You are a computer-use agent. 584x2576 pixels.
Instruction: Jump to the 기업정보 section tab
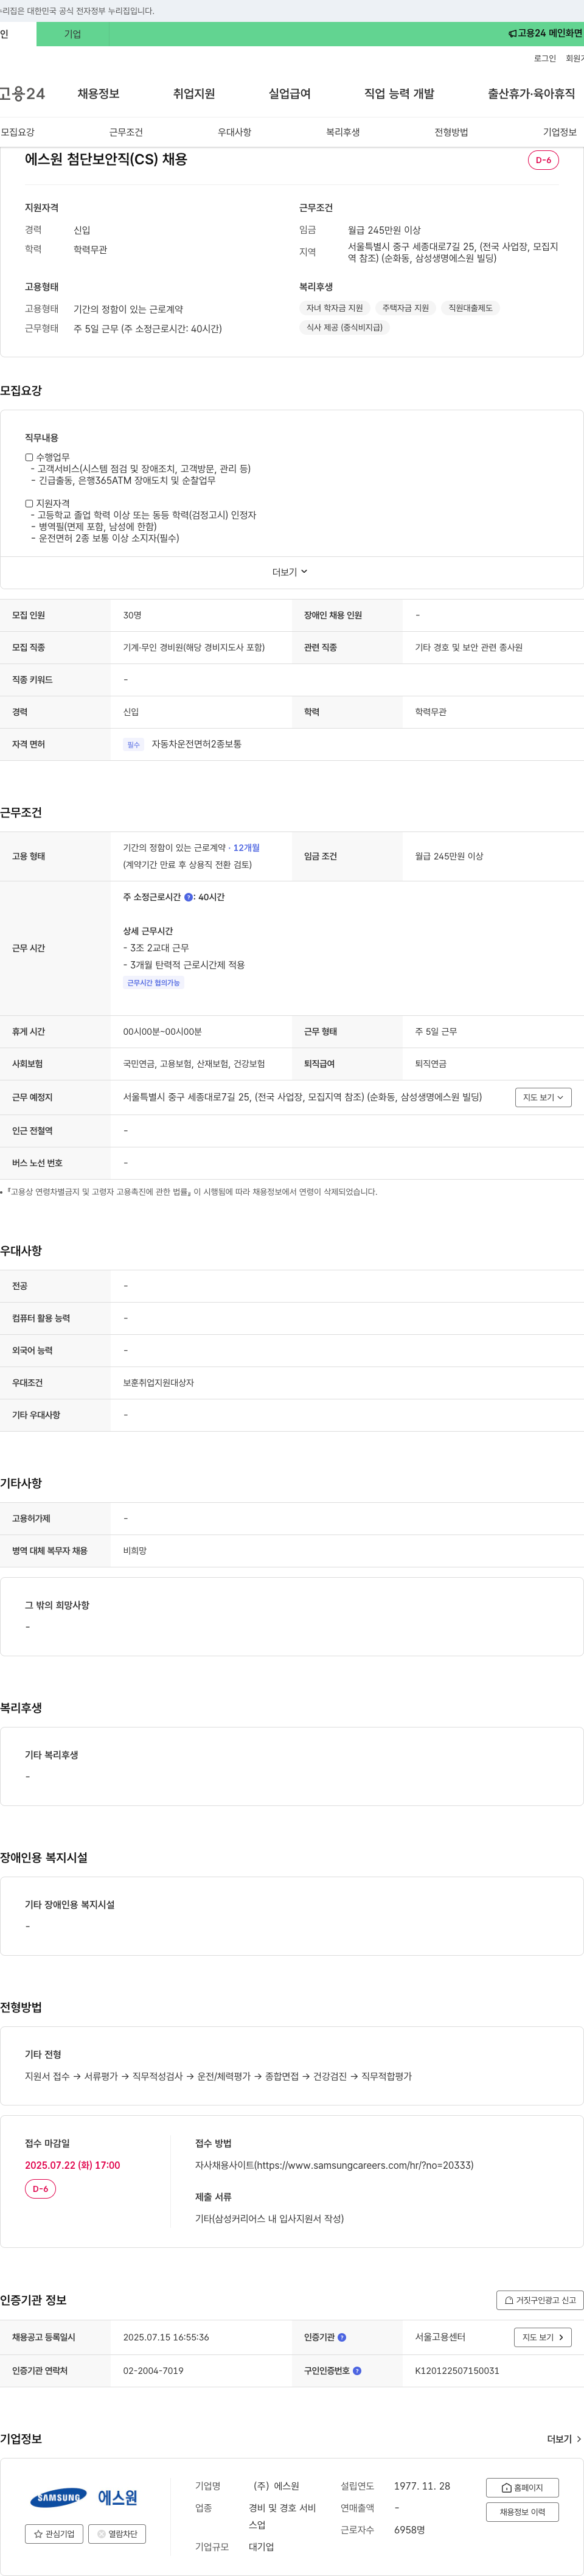560,132
